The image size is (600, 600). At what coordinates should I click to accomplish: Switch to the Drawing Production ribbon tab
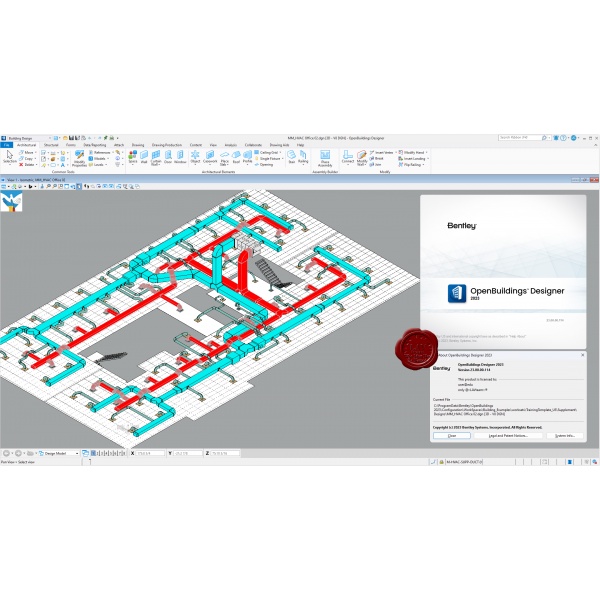(x=167, y=145)
